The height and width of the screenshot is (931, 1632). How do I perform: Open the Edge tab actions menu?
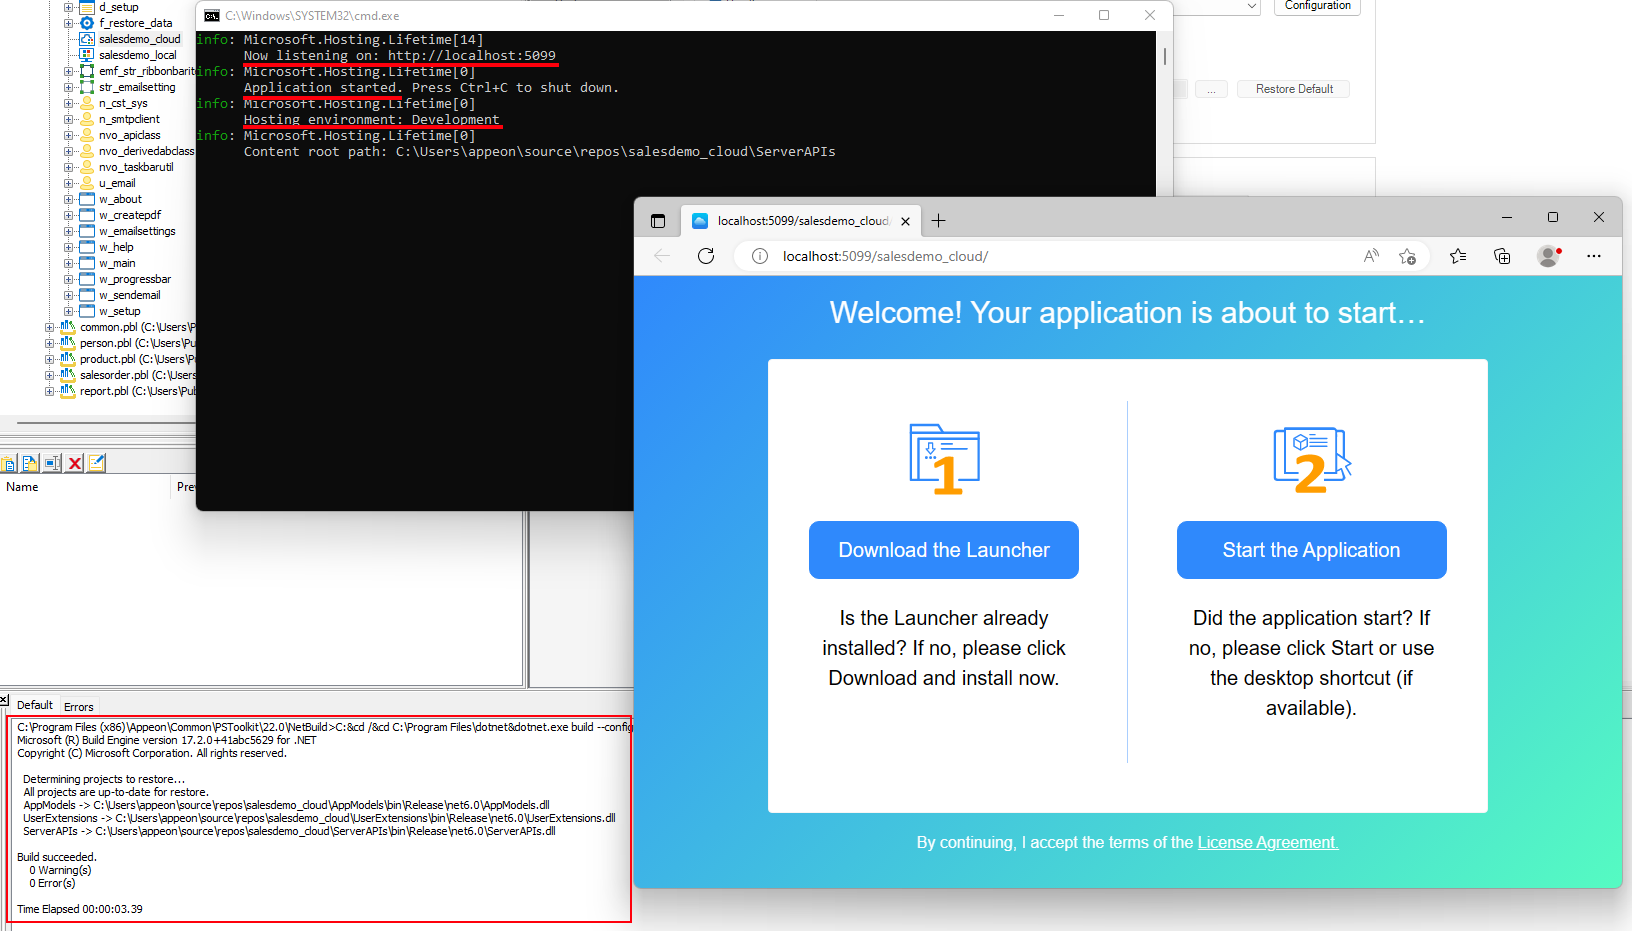658,221
